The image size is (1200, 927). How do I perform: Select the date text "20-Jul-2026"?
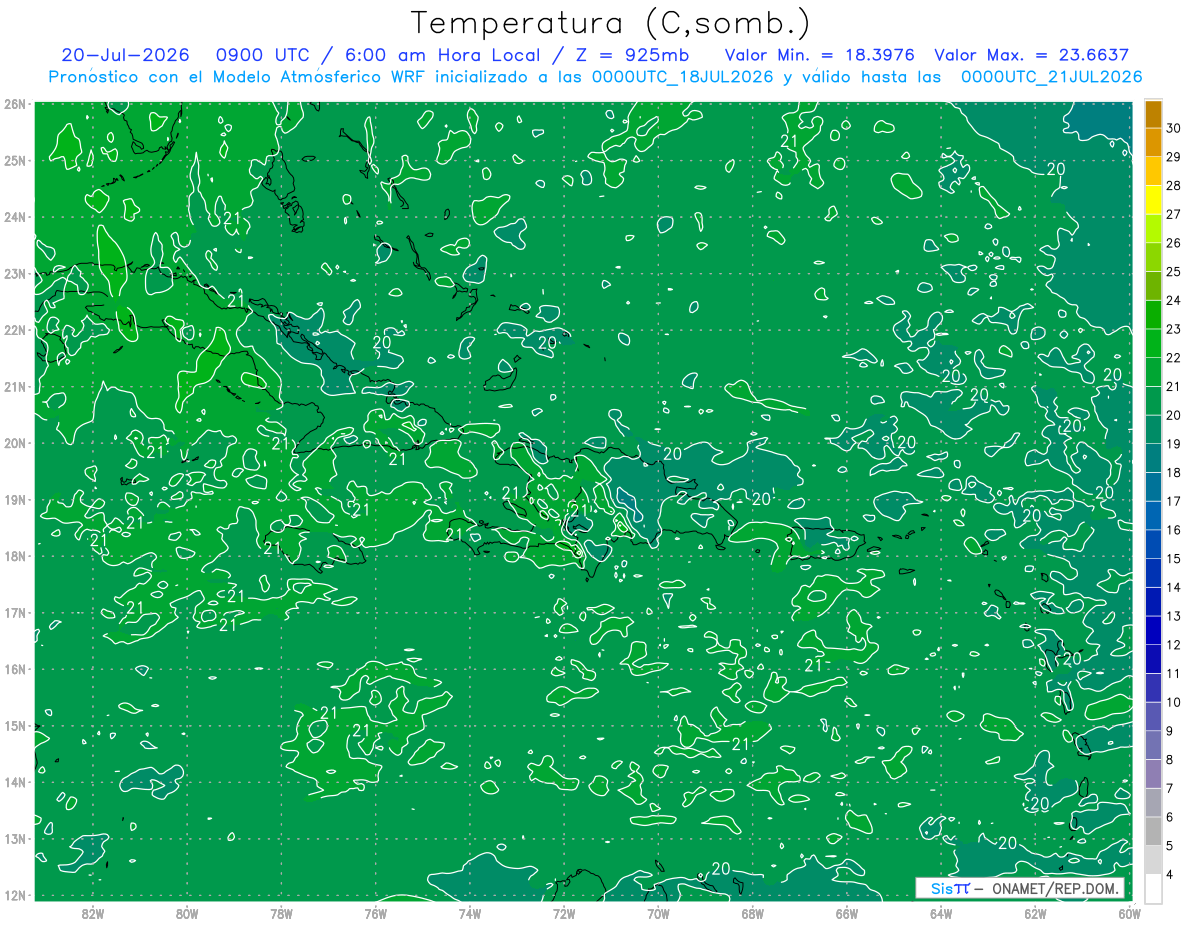pyautogui.click(x=123, y=55)
